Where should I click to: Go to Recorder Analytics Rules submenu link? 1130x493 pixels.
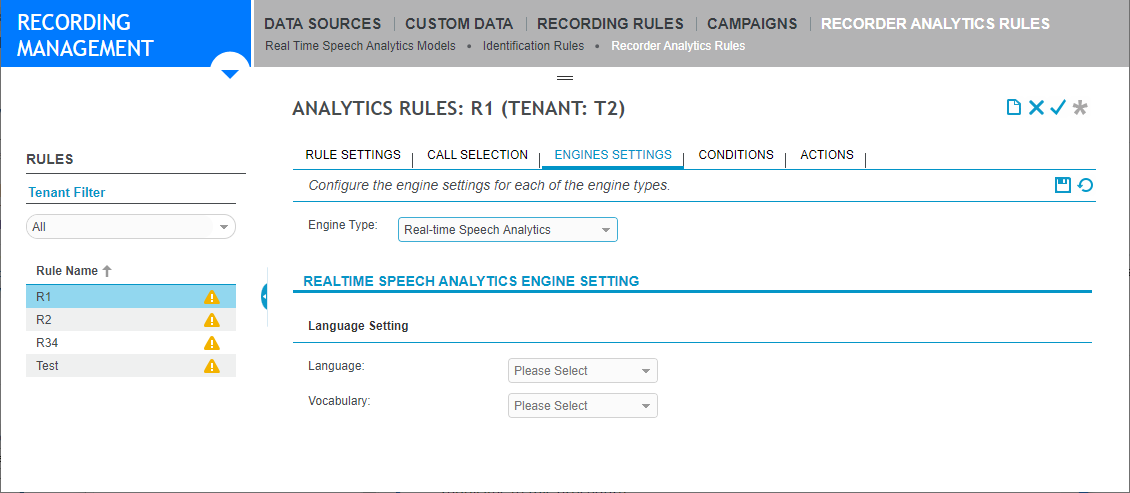point(678,45)
